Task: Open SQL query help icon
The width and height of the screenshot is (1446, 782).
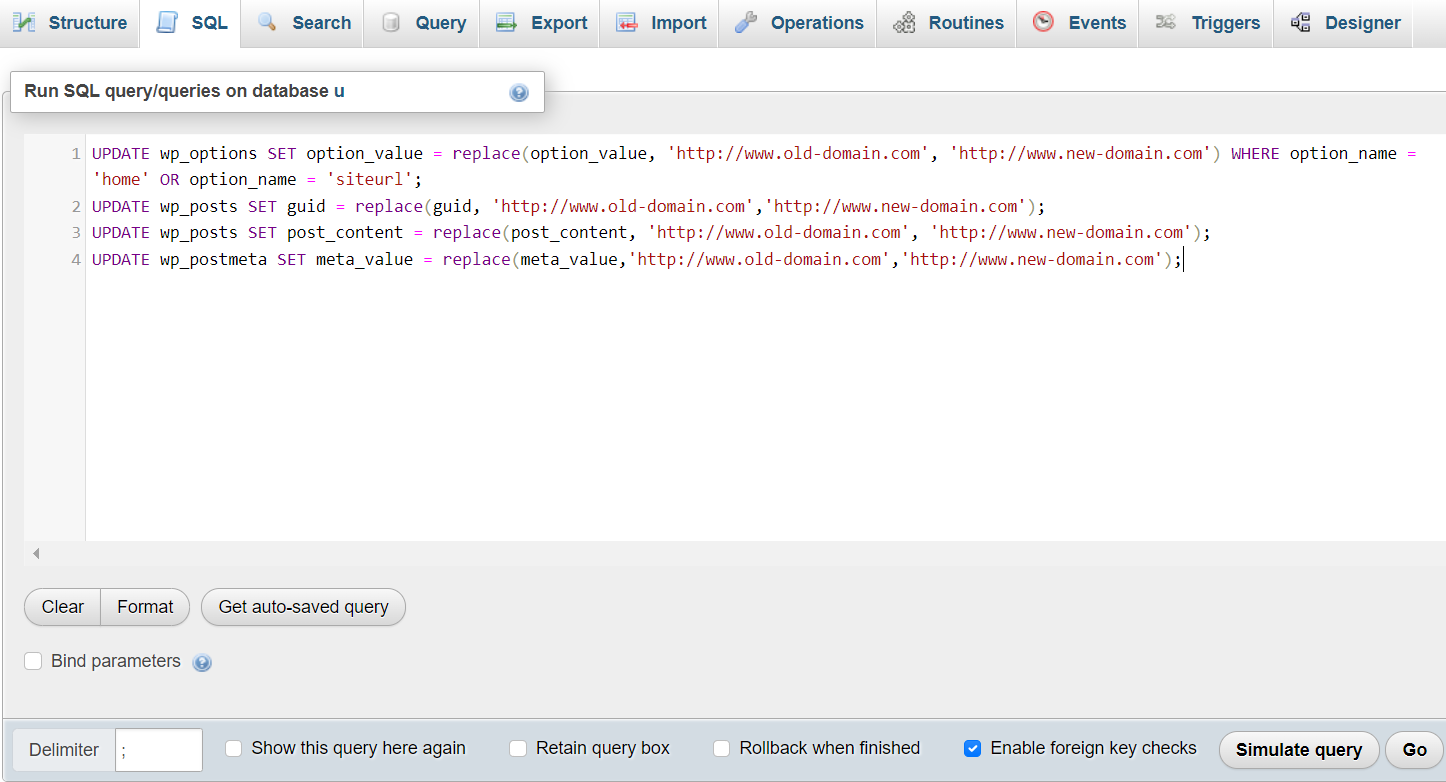Action: point(519,93)
